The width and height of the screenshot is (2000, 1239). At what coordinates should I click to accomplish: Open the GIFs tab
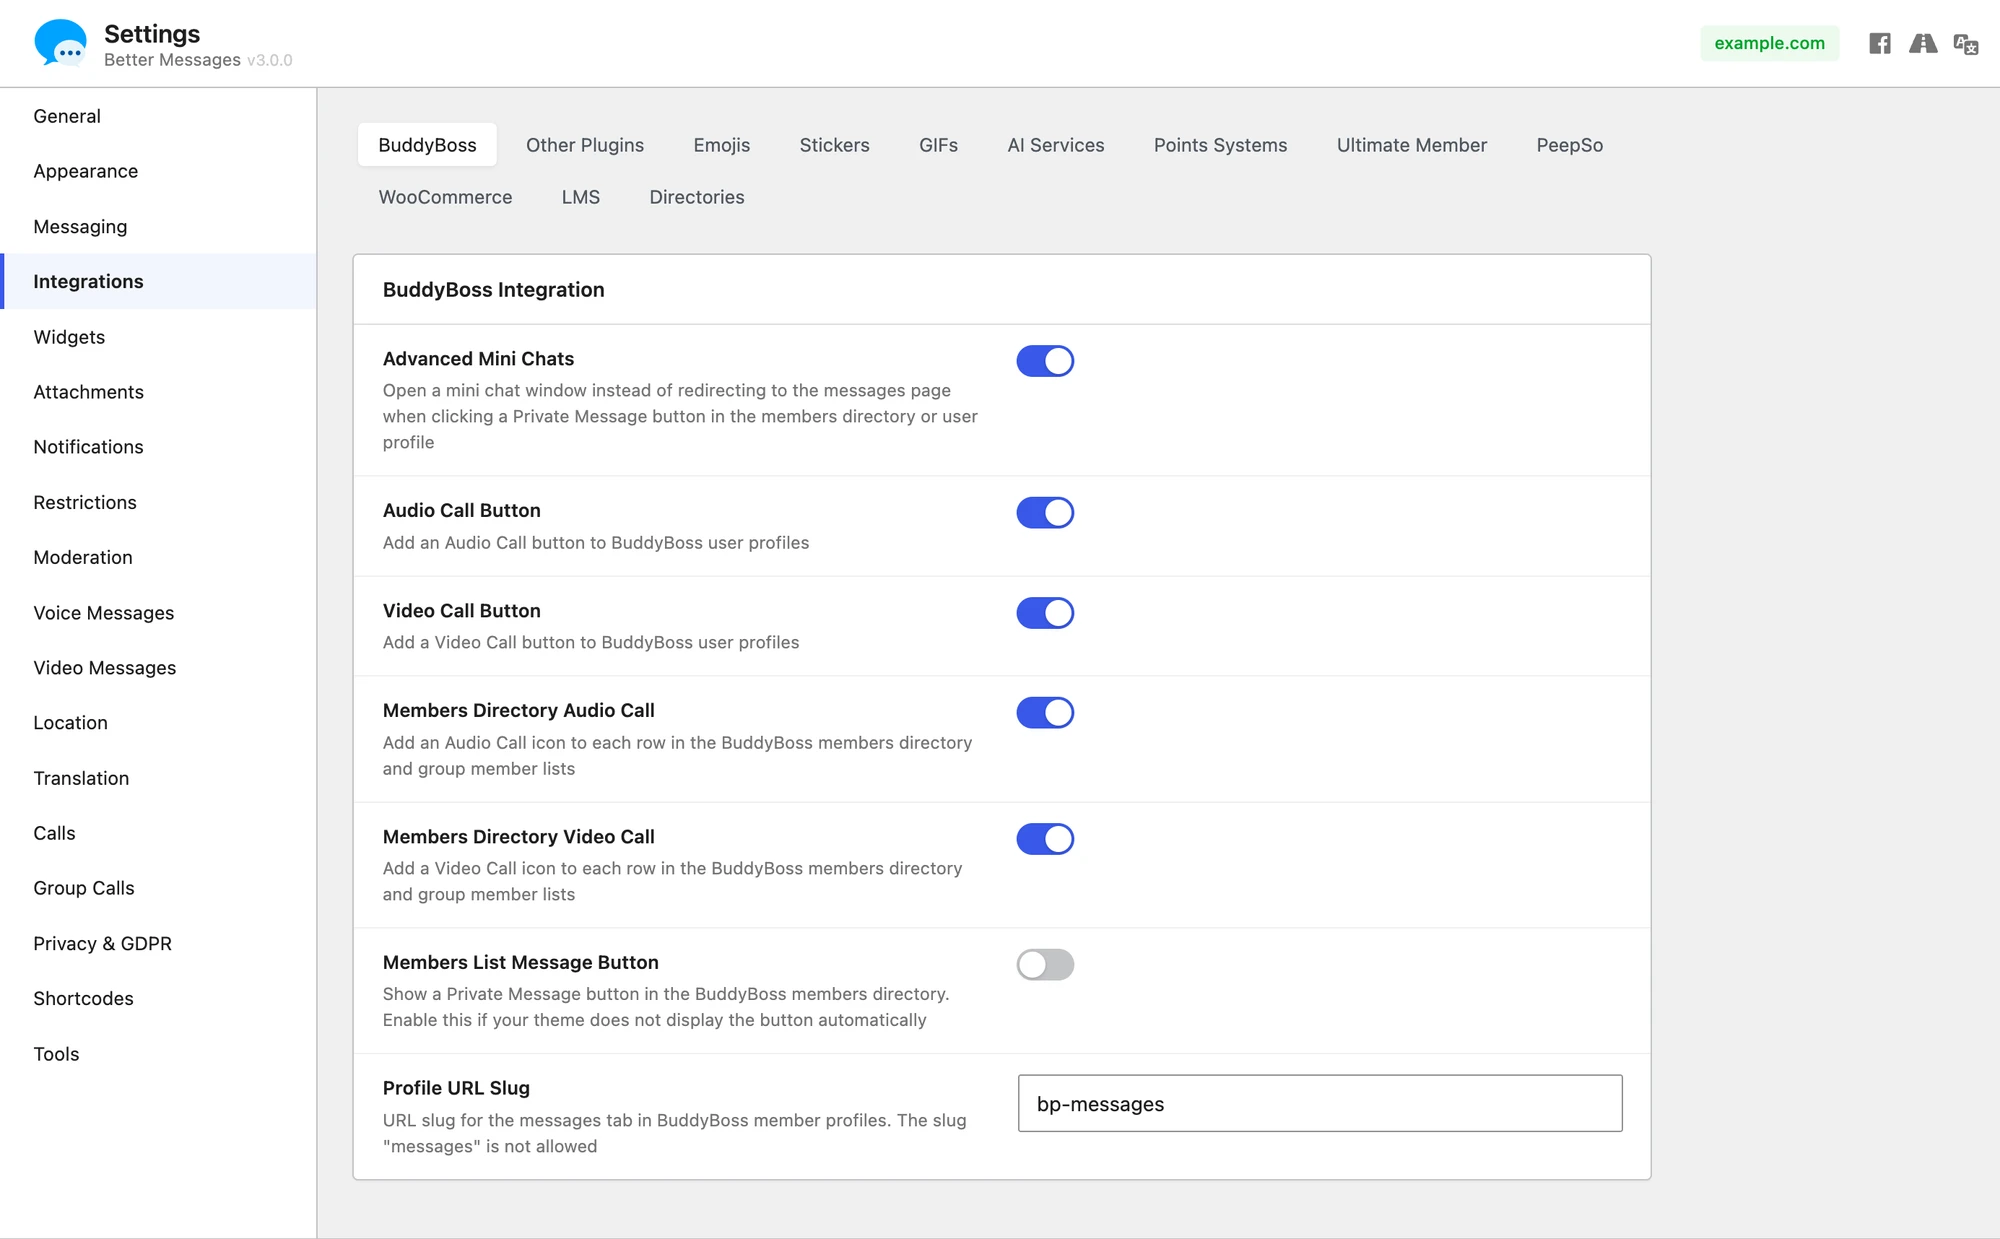point(939,145)
